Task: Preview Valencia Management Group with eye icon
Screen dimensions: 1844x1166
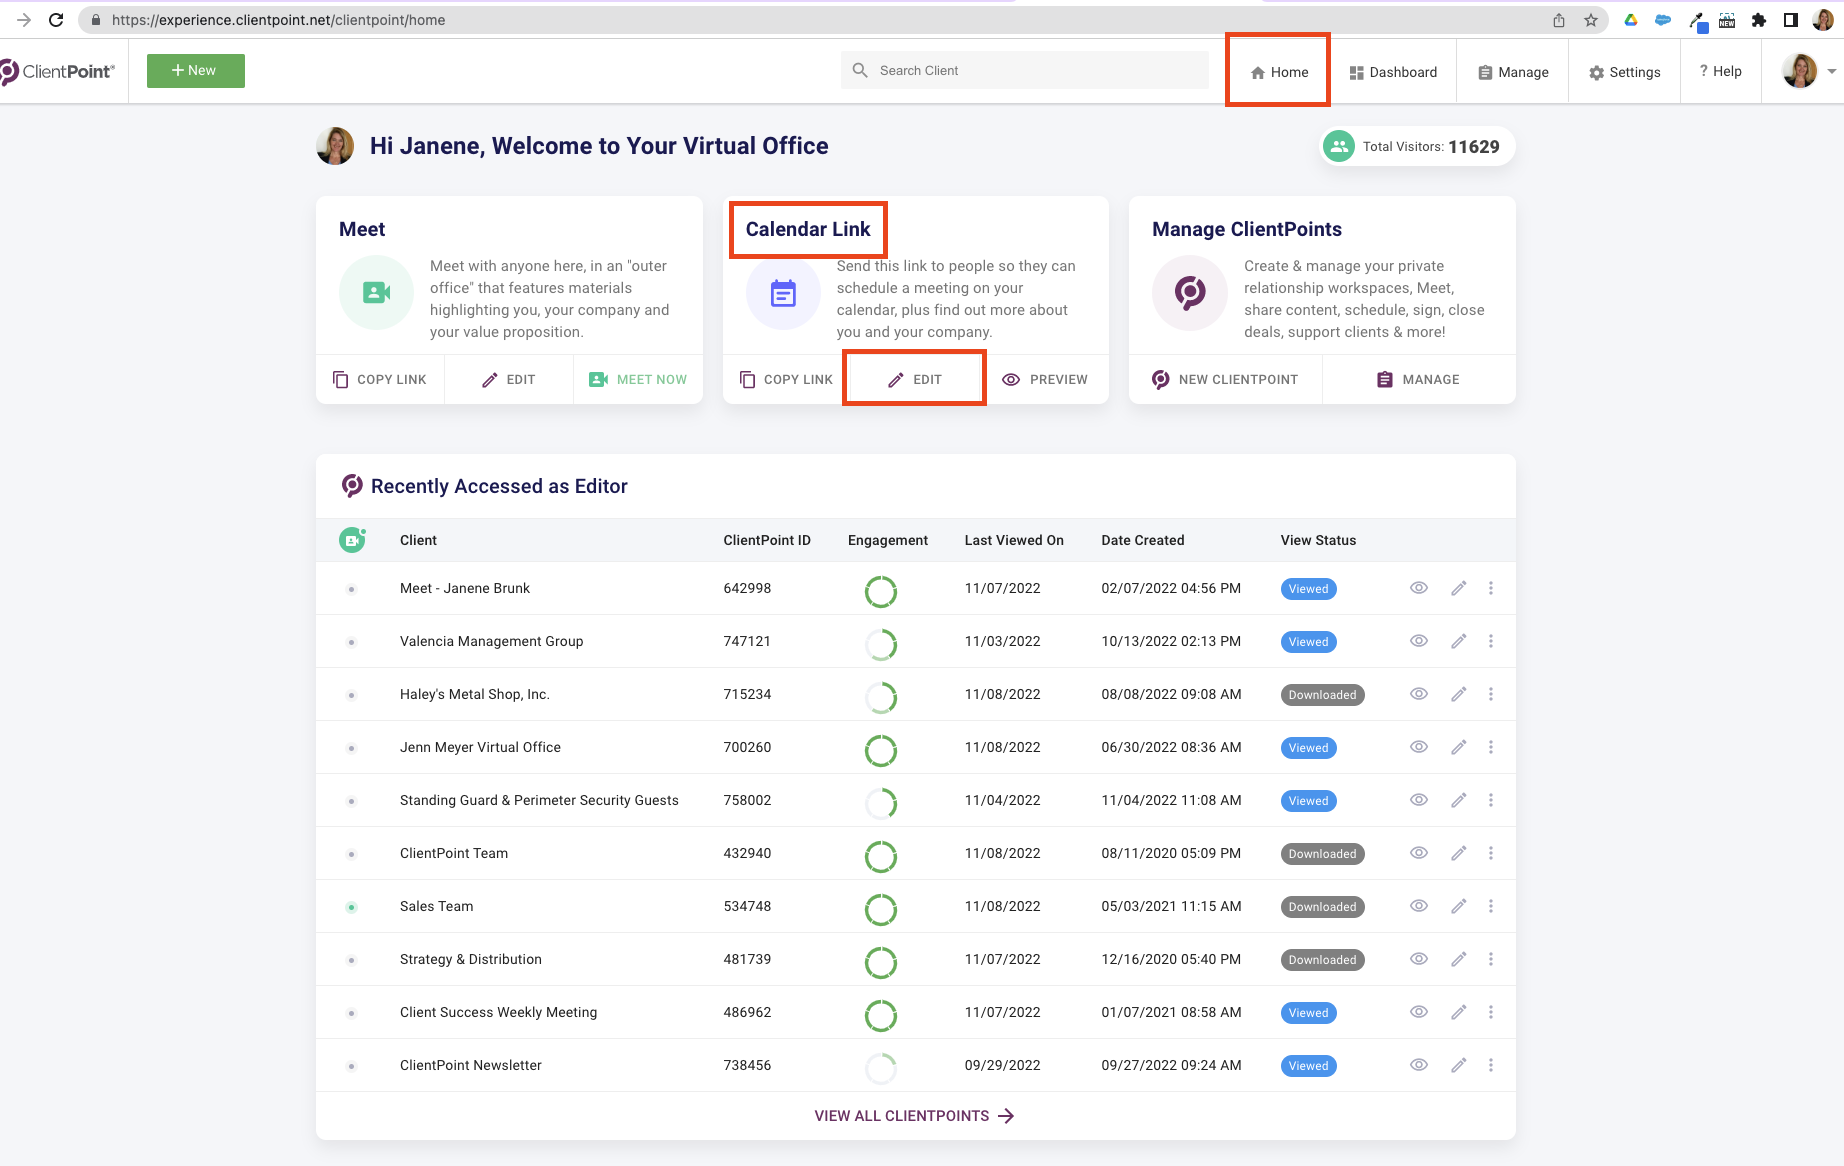Action: click(1419, 641)
